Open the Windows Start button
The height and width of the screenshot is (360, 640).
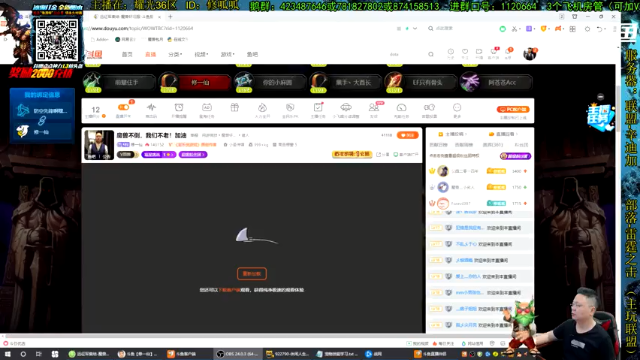click(x=7, y=354)
